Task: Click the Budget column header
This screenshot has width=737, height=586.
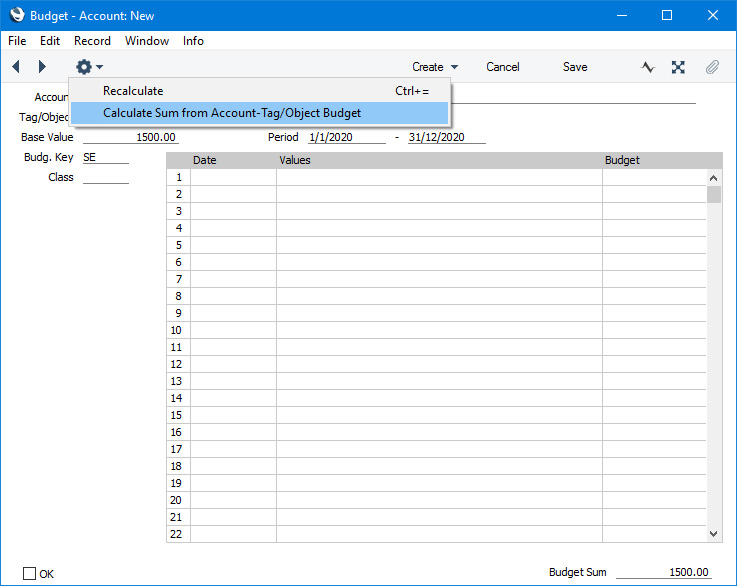Action: pyautogui.click(x=622, y=160)
